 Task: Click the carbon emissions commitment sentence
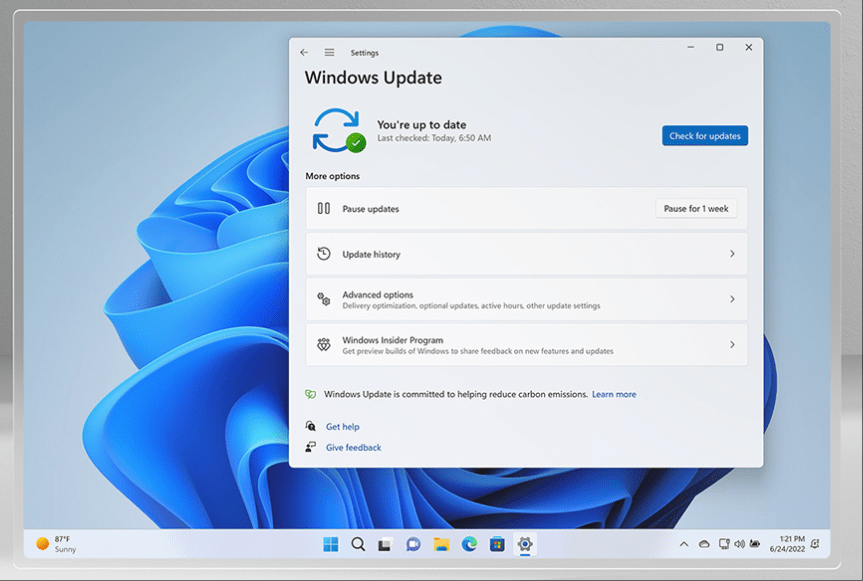(x=456, y=394)
